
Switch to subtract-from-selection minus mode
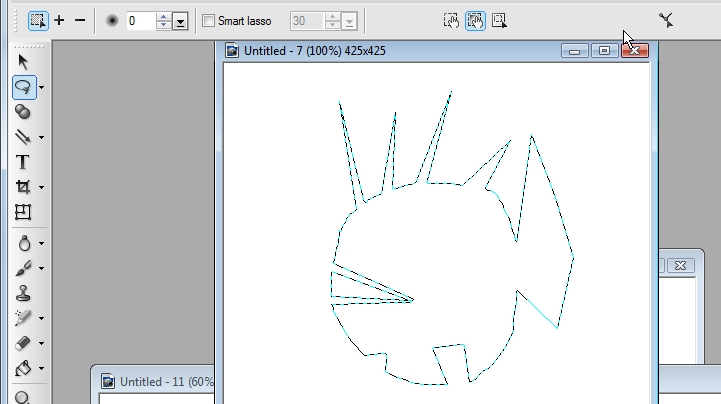coord(80,20)
